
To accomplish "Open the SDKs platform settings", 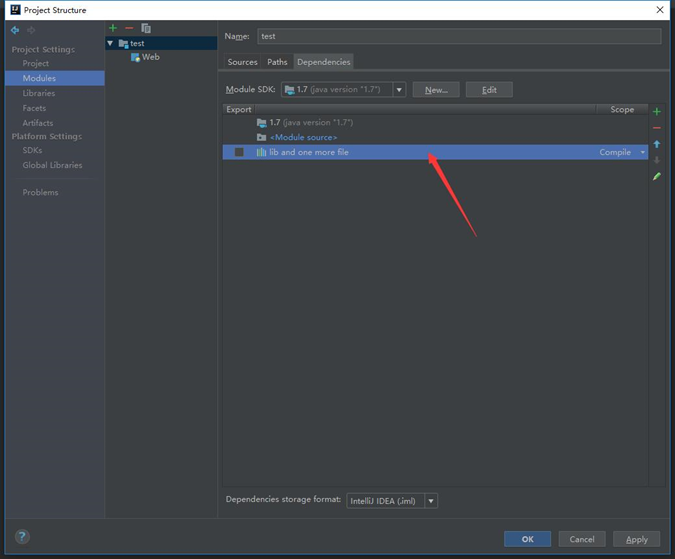I will pos(32,150).
